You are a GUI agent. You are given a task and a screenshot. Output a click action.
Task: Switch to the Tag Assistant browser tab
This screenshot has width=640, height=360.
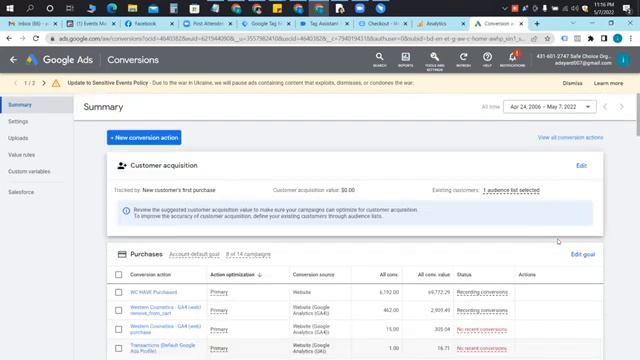(x=324, y=24)
